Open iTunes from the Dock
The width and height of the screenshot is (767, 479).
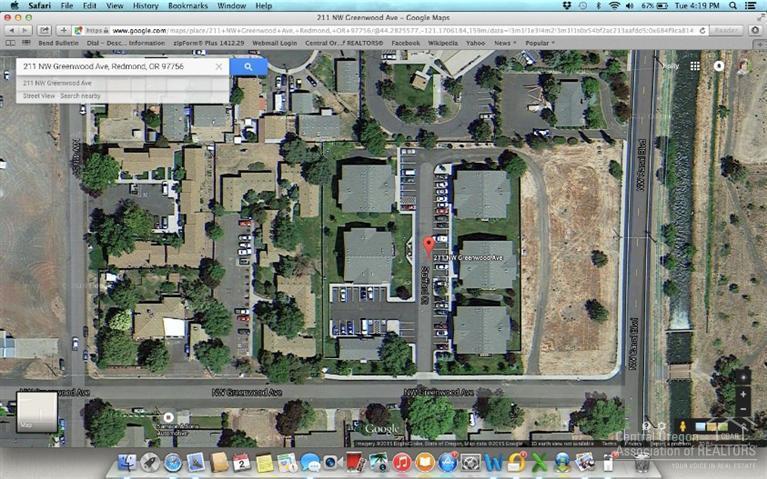[402, 463]
